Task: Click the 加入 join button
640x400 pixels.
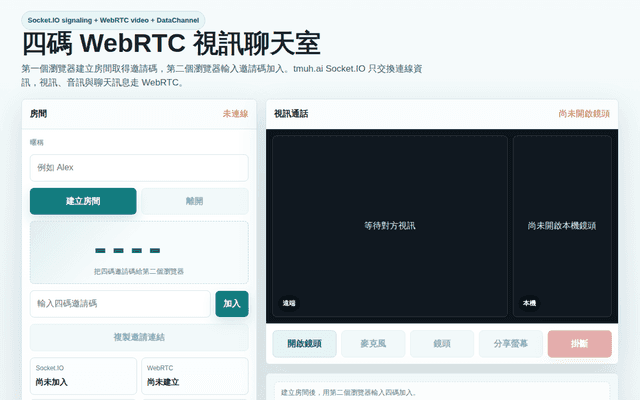Action: pyautogui.click(x=232, y=304)
